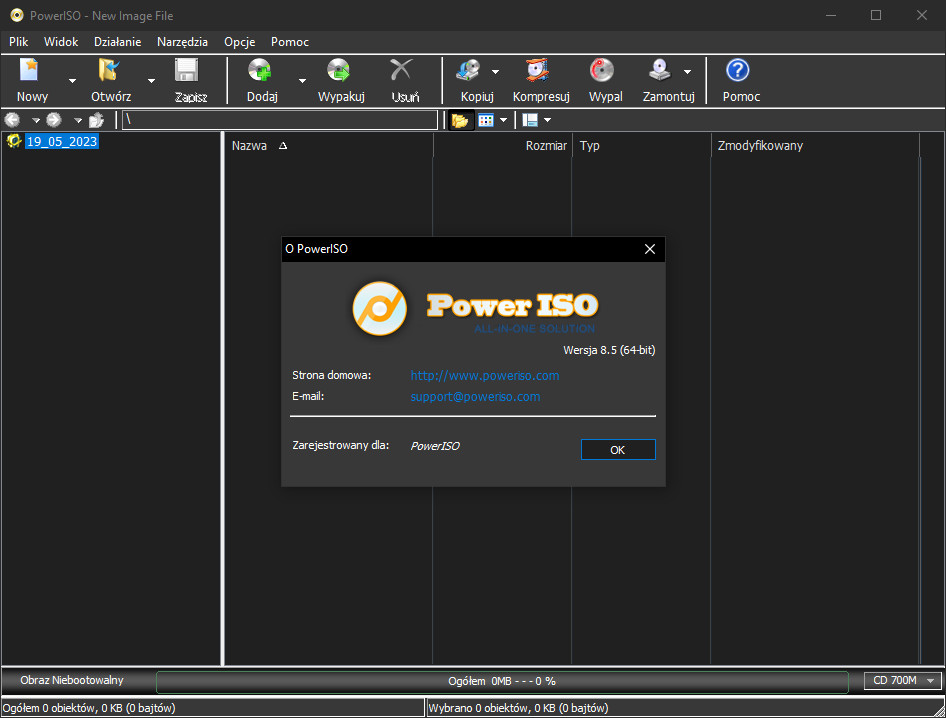The image size is (946, 718).
Task: Click the Ogółem 0 obiektów status text
Action: [x=89, y=708]
